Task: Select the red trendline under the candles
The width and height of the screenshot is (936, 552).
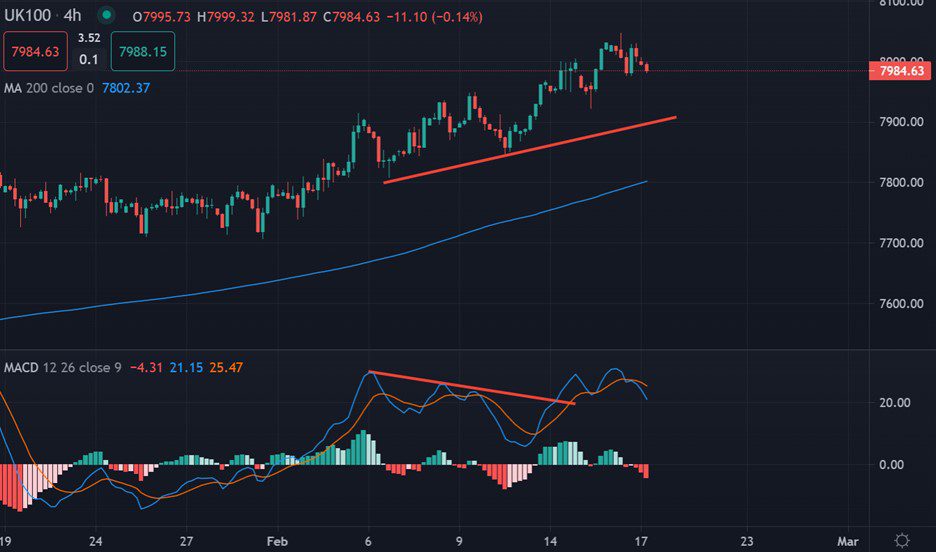Action: pyautogui.click(x=530, y=150)
